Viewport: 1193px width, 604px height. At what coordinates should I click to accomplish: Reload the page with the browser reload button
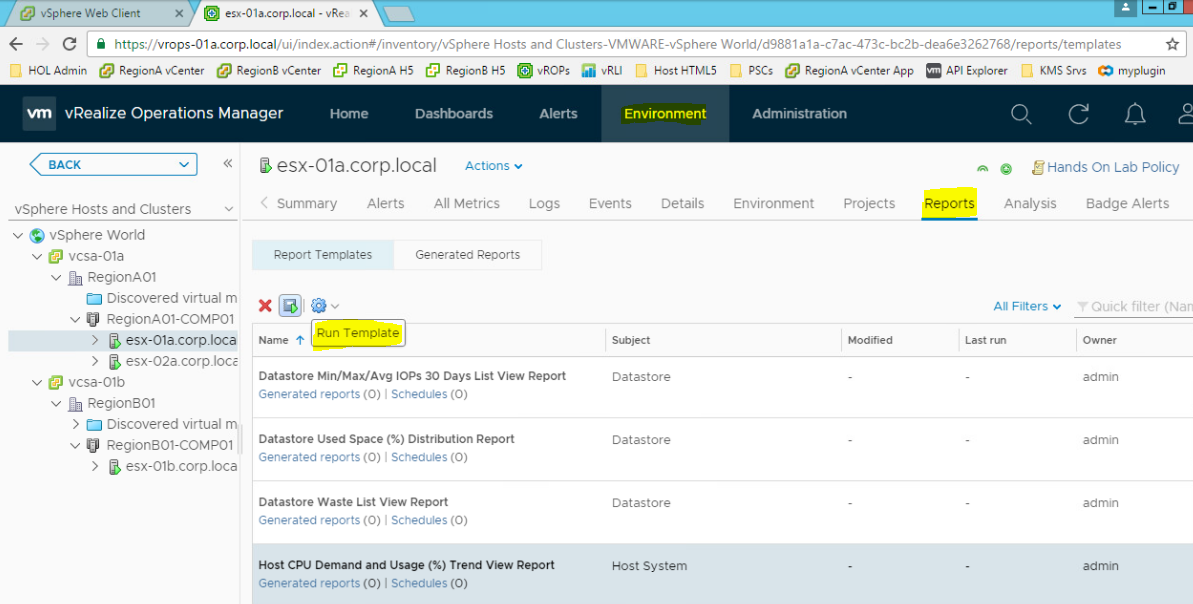[x=69, y=44]
